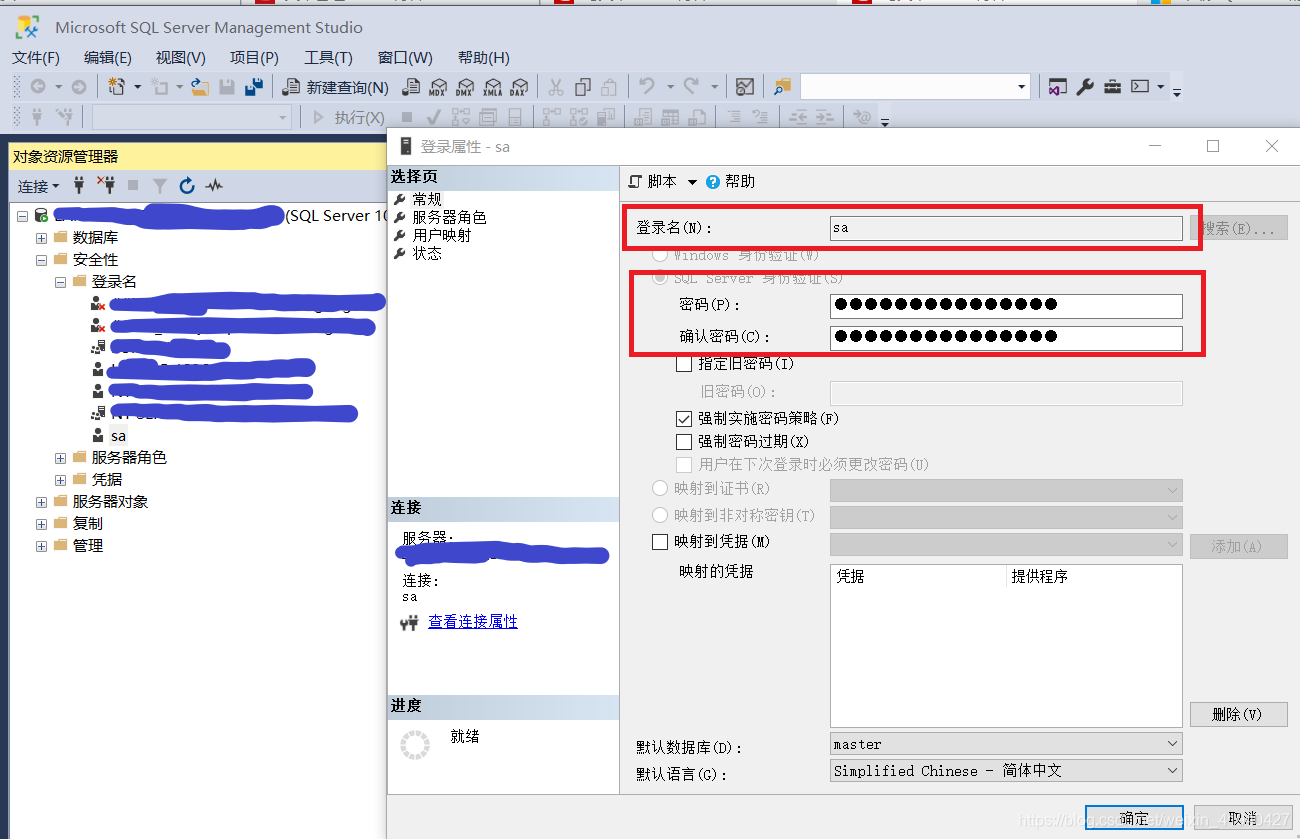The image size is (1300, 839).
Task: Click the Database Engine Query icon
Action: 410,87
